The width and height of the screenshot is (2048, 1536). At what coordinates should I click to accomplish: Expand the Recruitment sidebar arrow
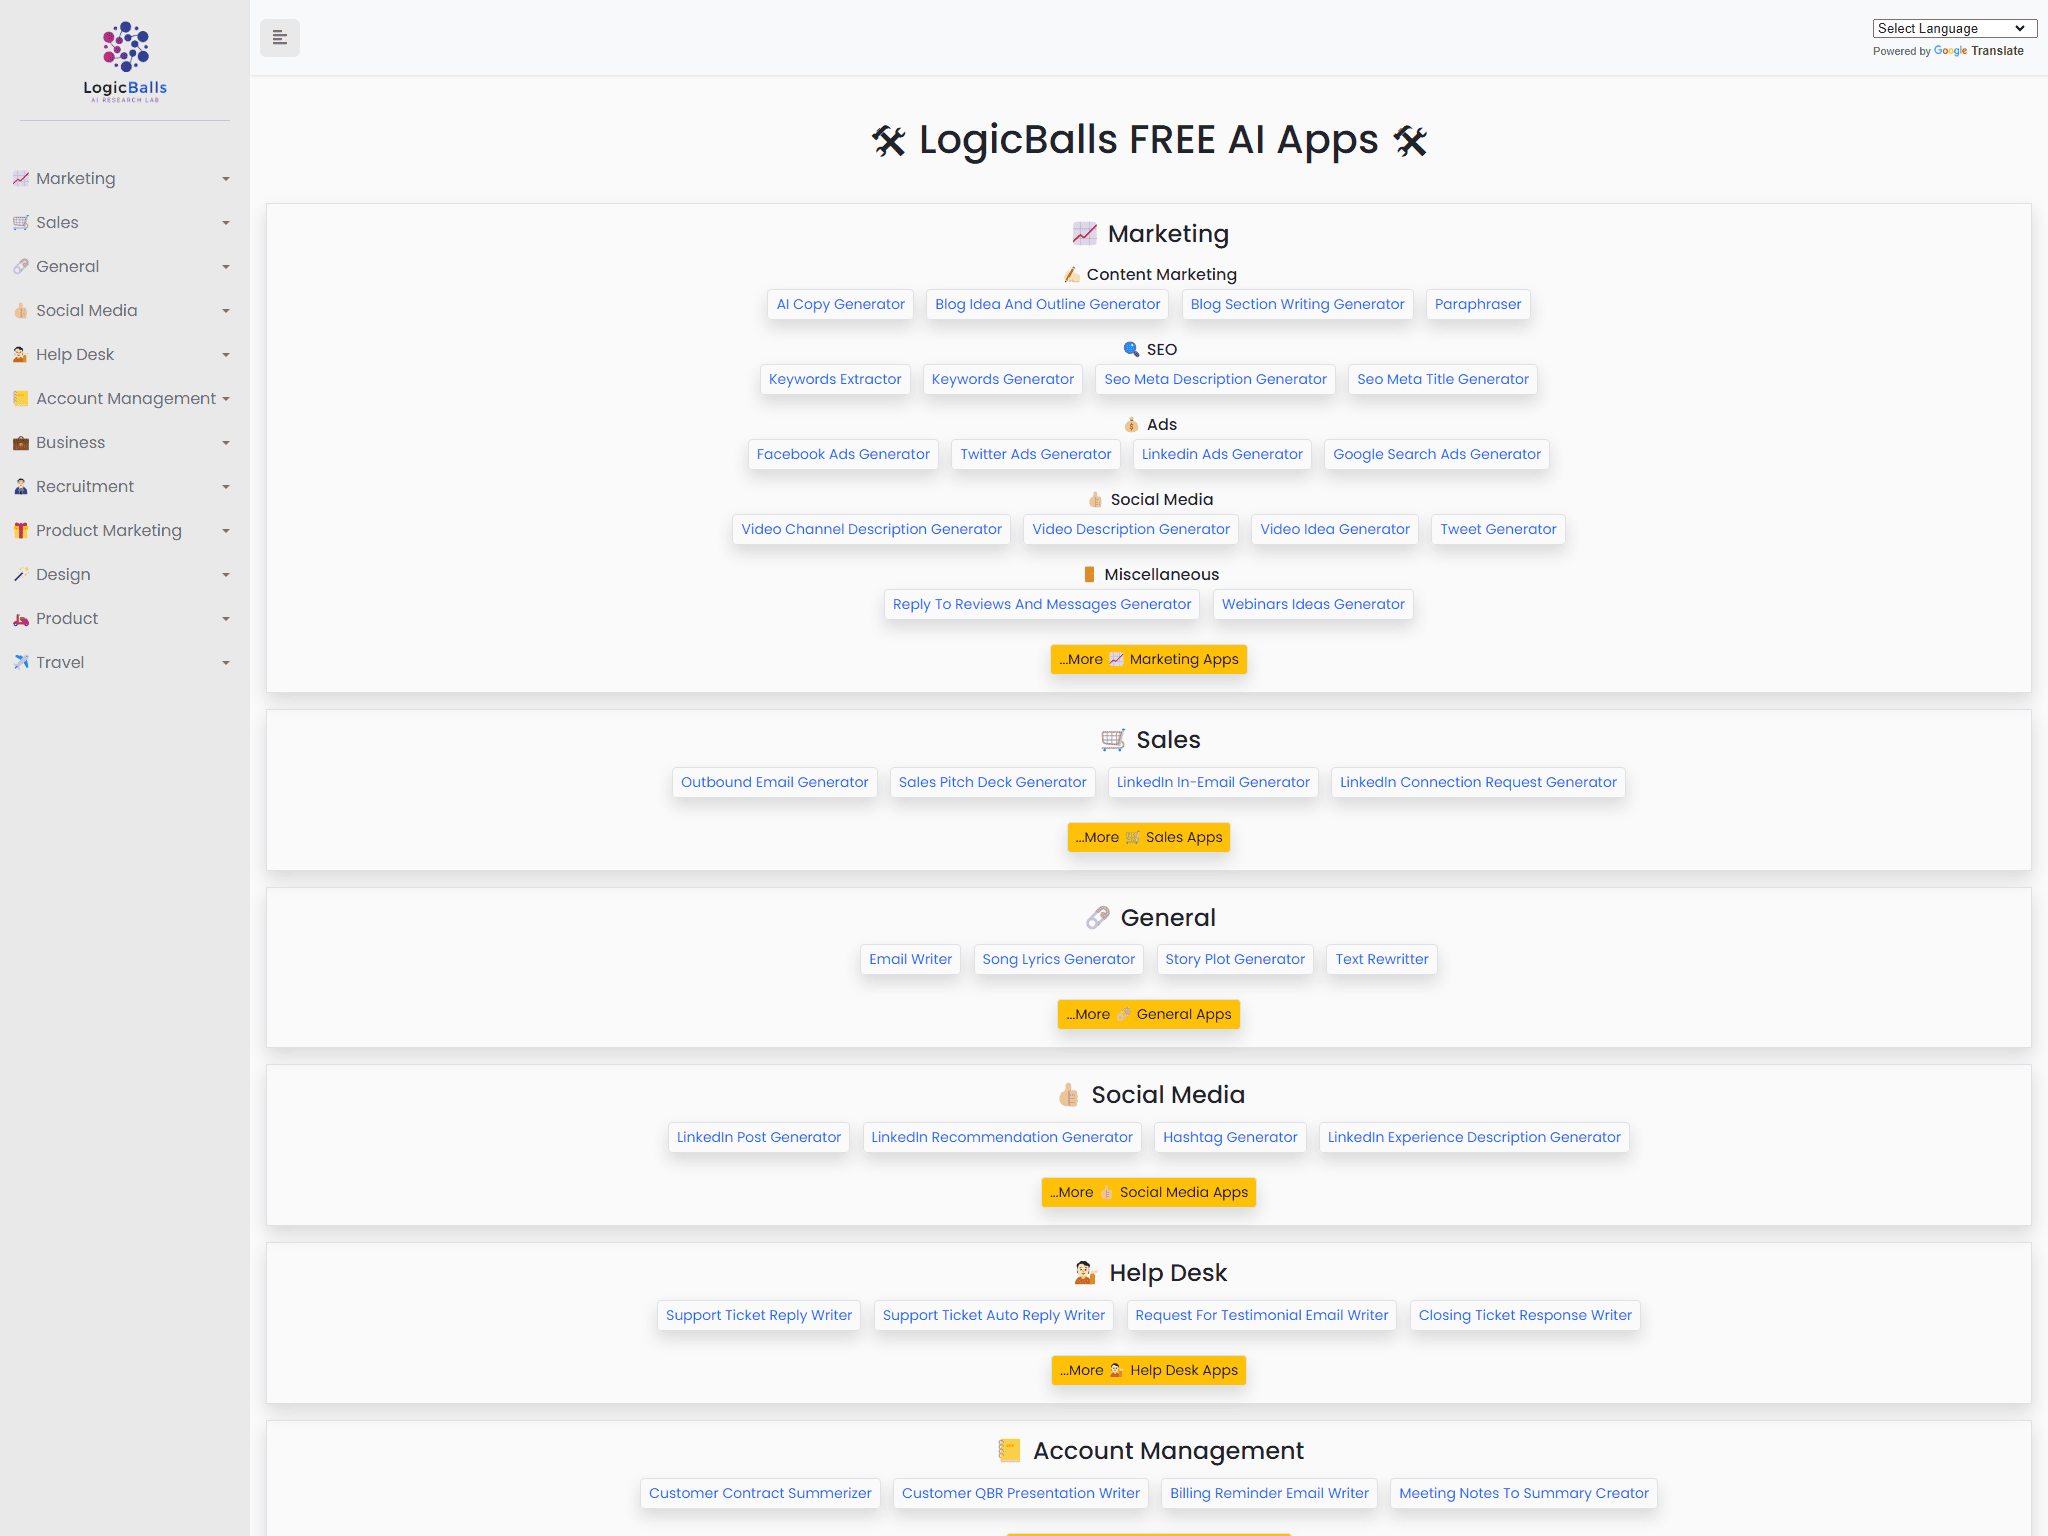[226, 487]
